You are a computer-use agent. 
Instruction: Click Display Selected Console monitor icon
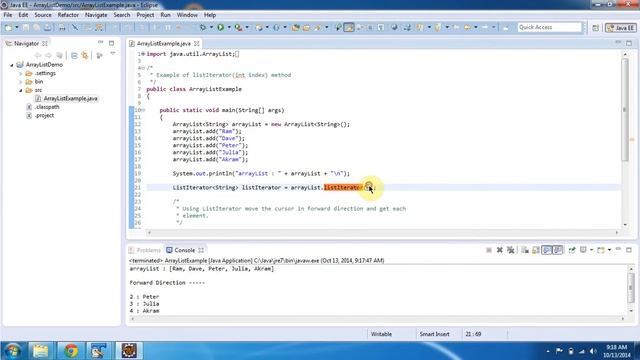click(583, 250)
